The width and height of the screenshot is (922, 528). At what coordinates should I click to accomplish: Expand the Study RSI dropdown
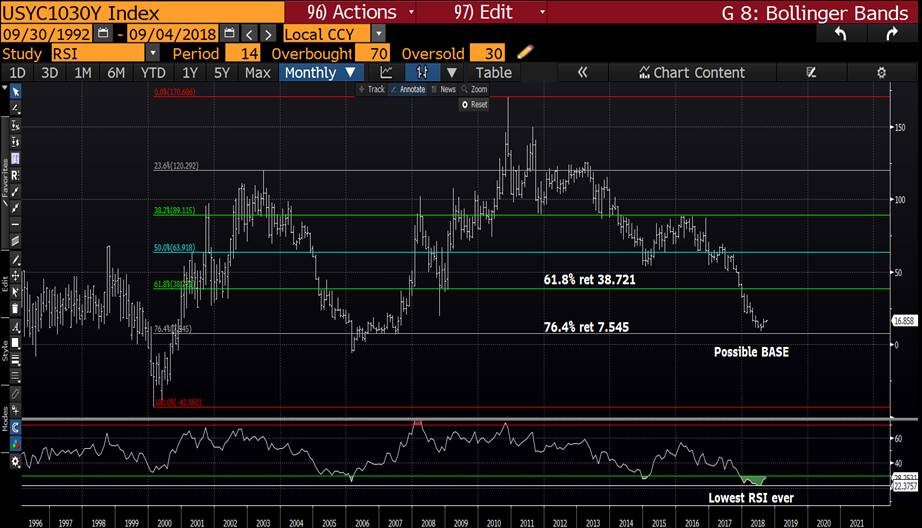pos(153,54)
